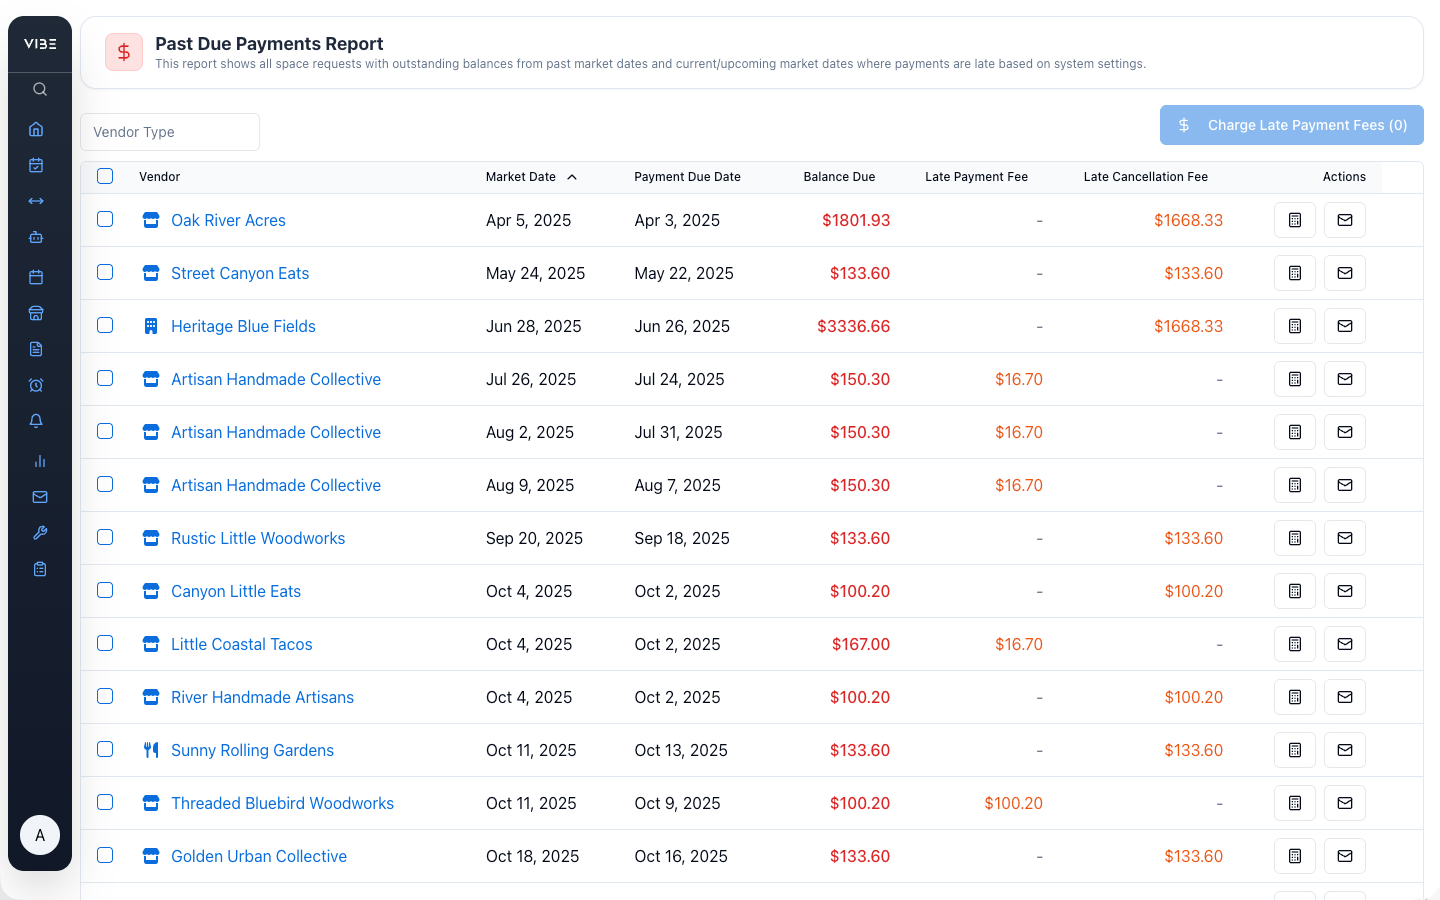
Task: Toggle Market Date sort order
Action: point(531,176)
